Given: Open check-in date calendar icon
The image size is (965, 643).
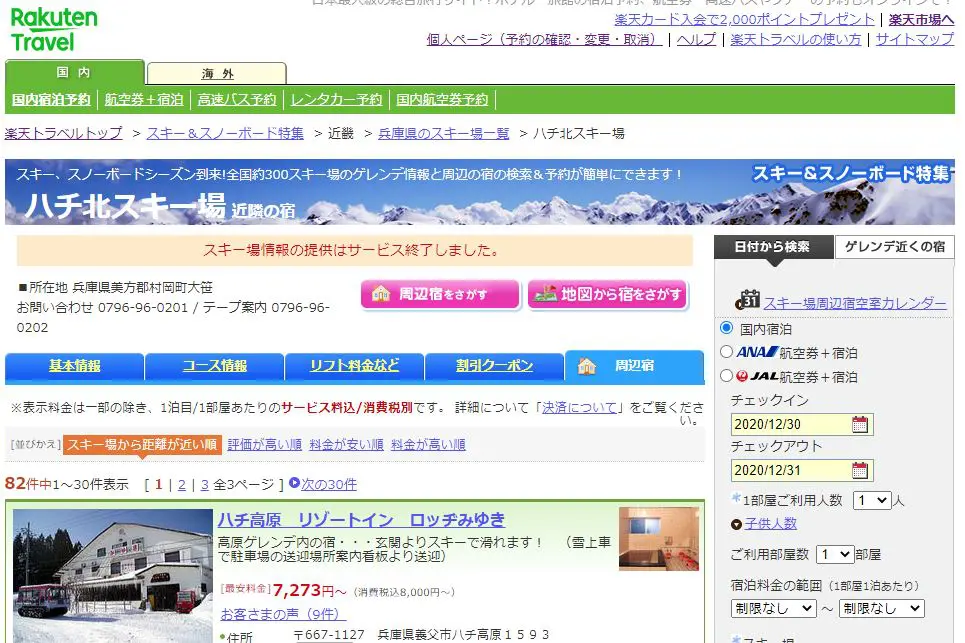Looking at the screenshot, I should (x=860, y=425).
